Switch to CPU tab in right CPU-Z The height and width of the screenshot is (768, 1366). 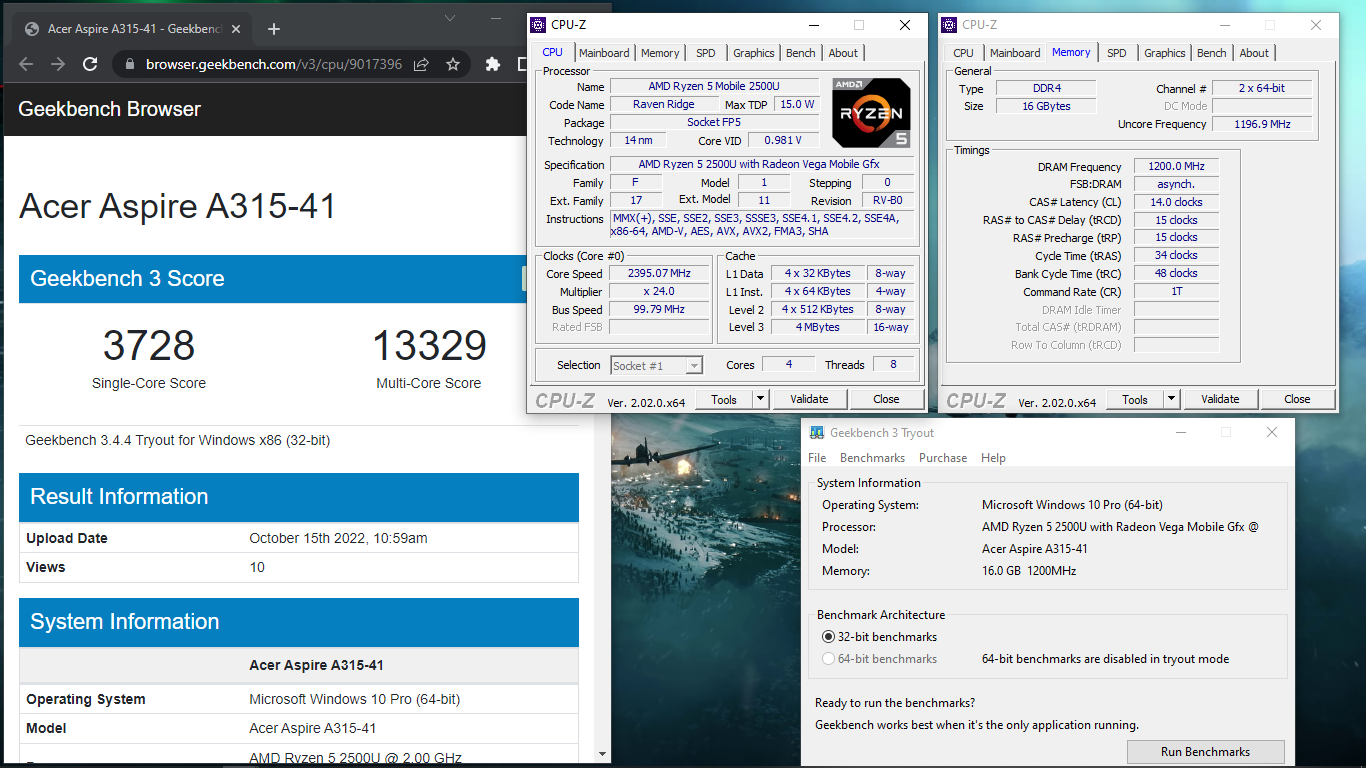tap(963, 53)
